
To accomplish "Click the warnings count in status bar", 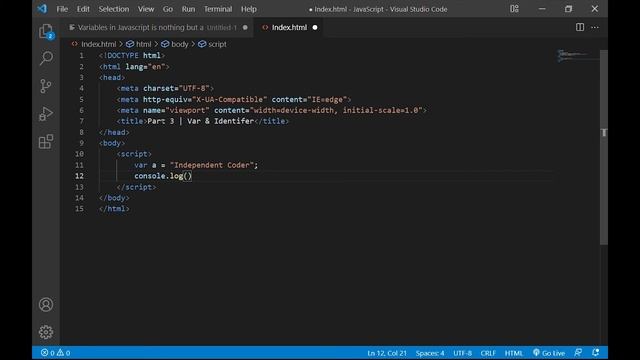I will [x=63, y=353].
